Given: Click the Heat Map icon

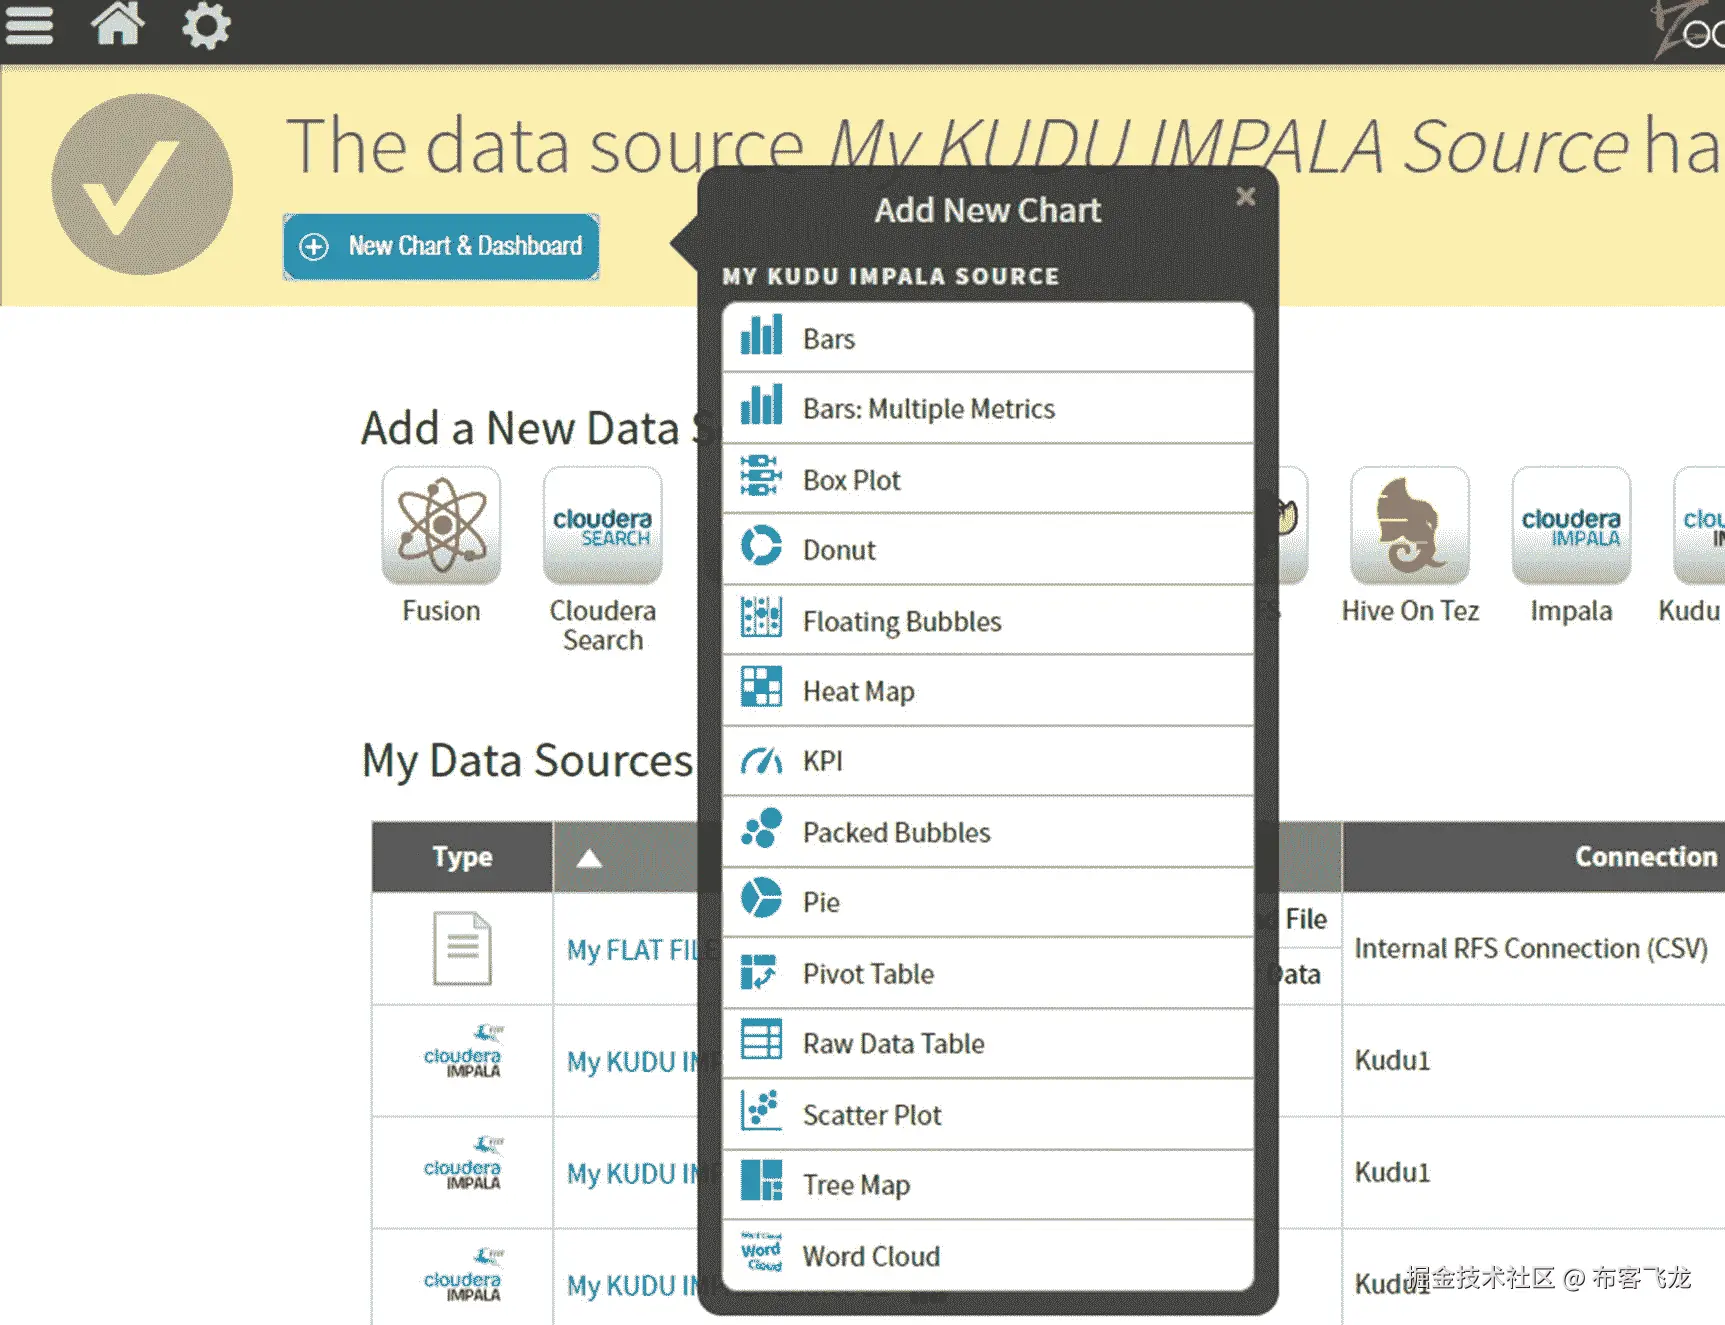Looking at the screenshot, I should (x=761, y=688).
